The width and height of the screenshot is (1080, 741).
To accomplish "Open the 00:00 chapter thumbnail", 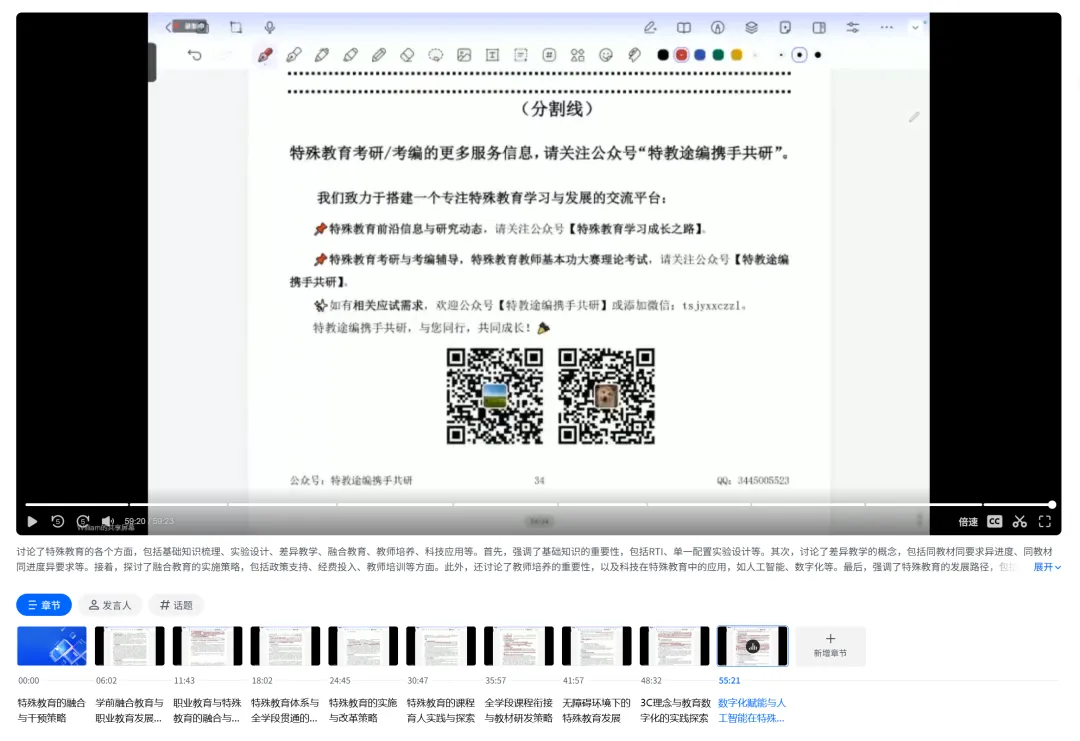I will click(x=52, y=645).
